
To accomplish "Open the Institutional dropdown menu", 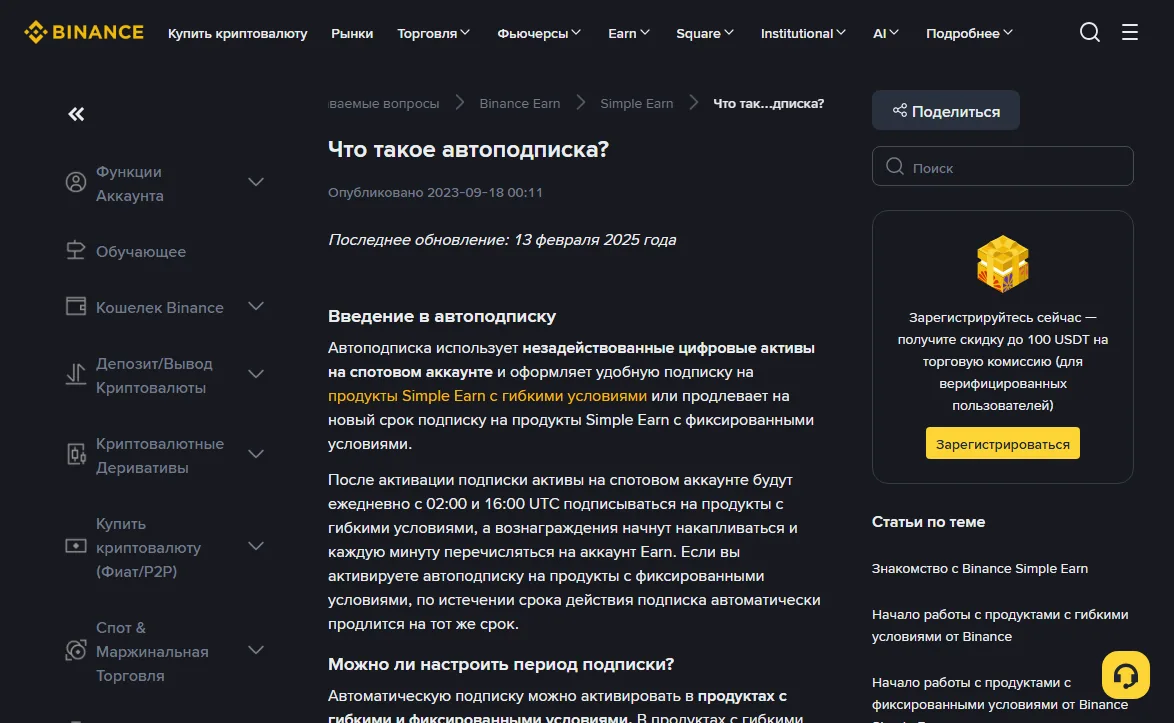I will pos(803,33).
